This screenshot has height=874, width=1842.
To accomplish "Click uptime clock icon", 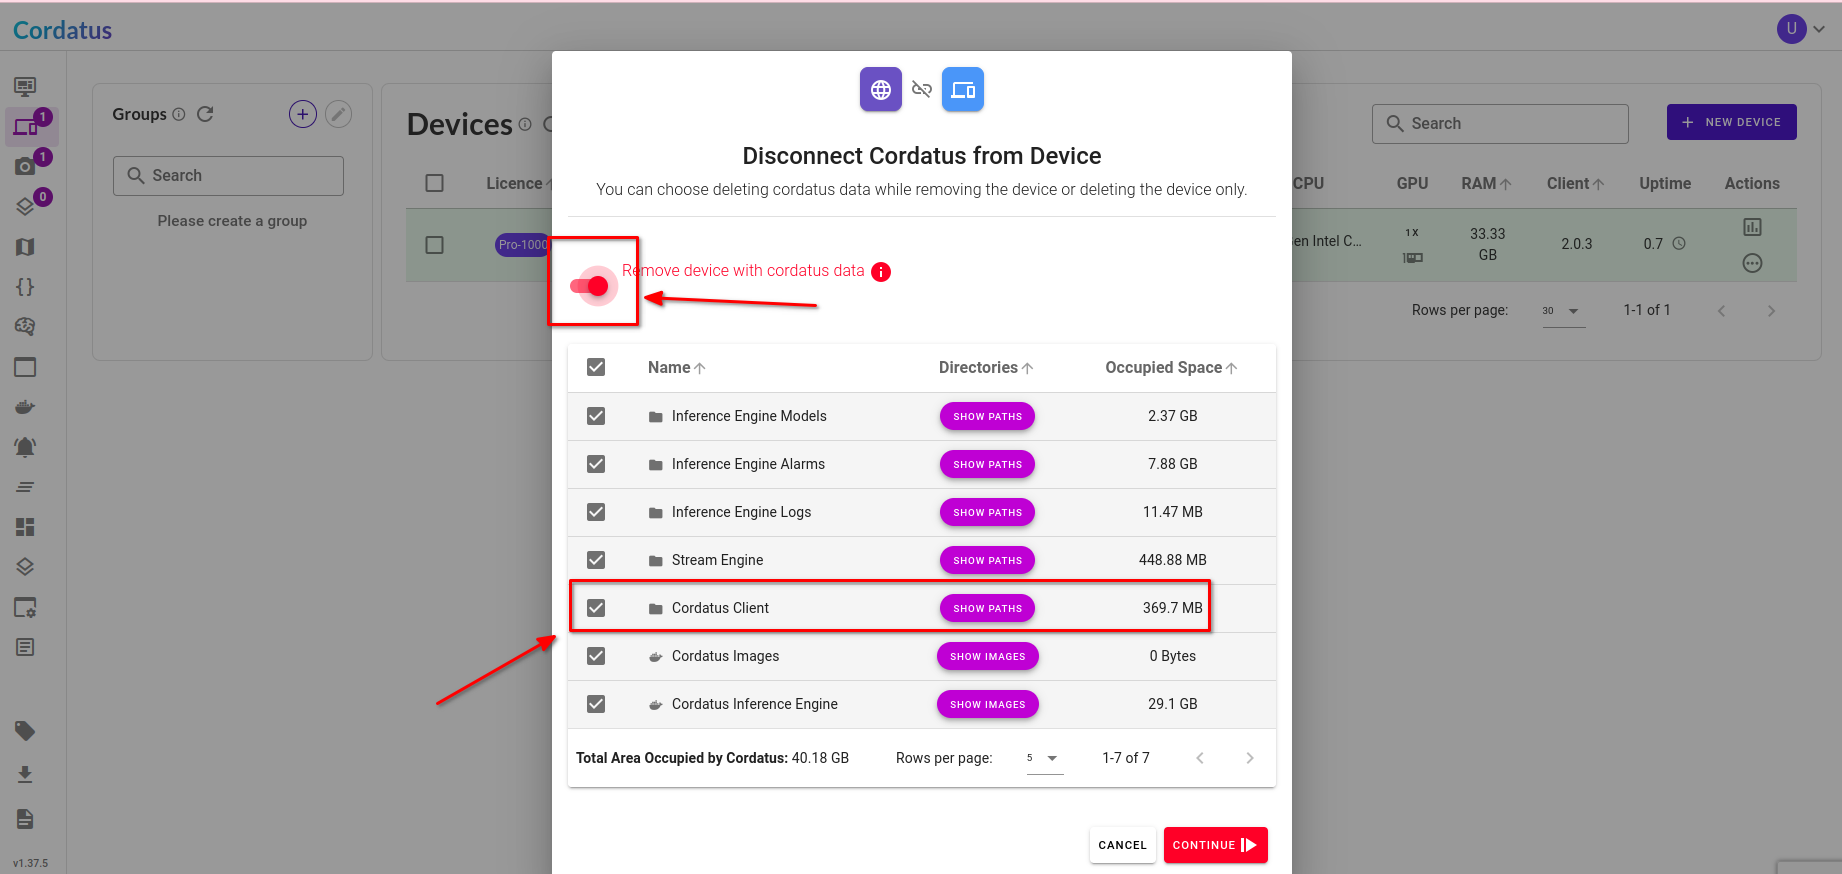I will 1679,244.
